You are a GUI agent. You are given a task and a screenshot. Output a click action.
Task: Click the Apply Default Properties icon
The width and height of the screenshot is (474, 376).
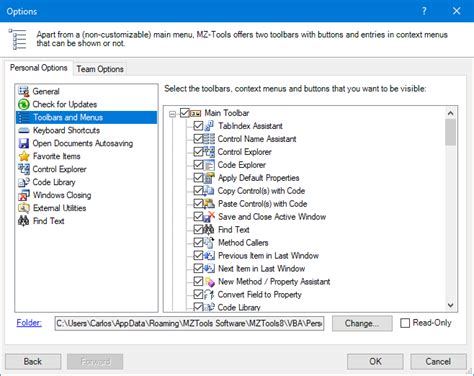[209, 178]
